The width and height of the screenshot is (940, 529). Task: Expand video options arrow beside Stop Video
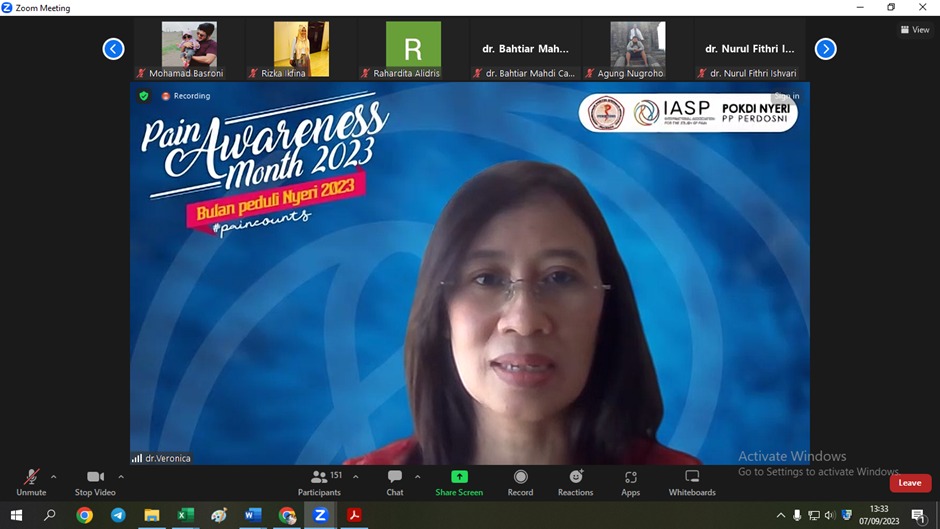pyautogui.click(x=121, y=477)
